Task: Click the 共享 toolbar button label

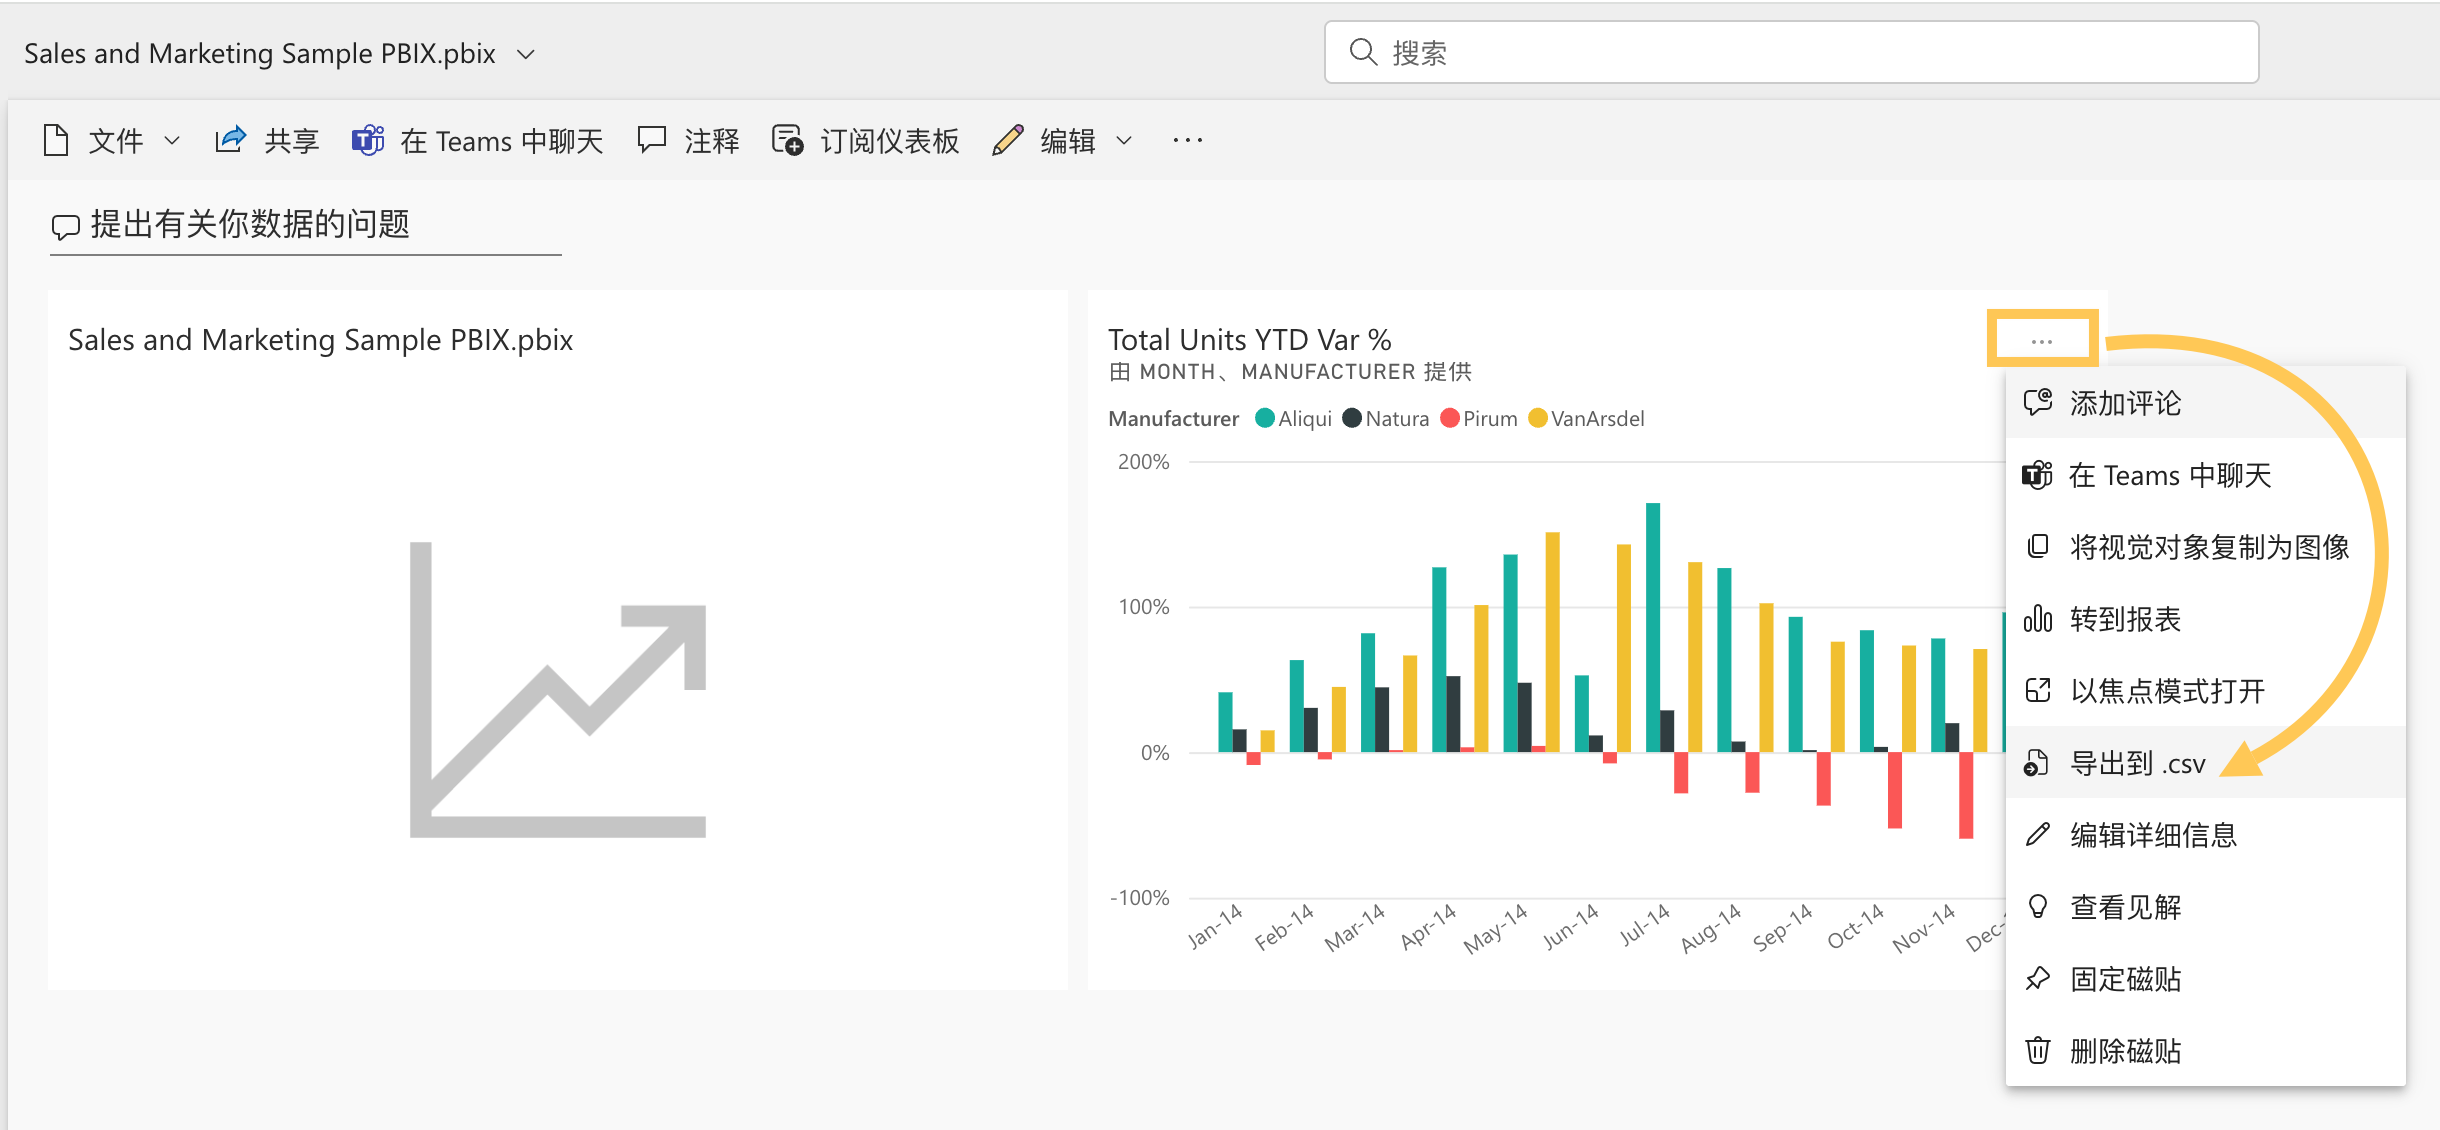Action: (292, 141)
